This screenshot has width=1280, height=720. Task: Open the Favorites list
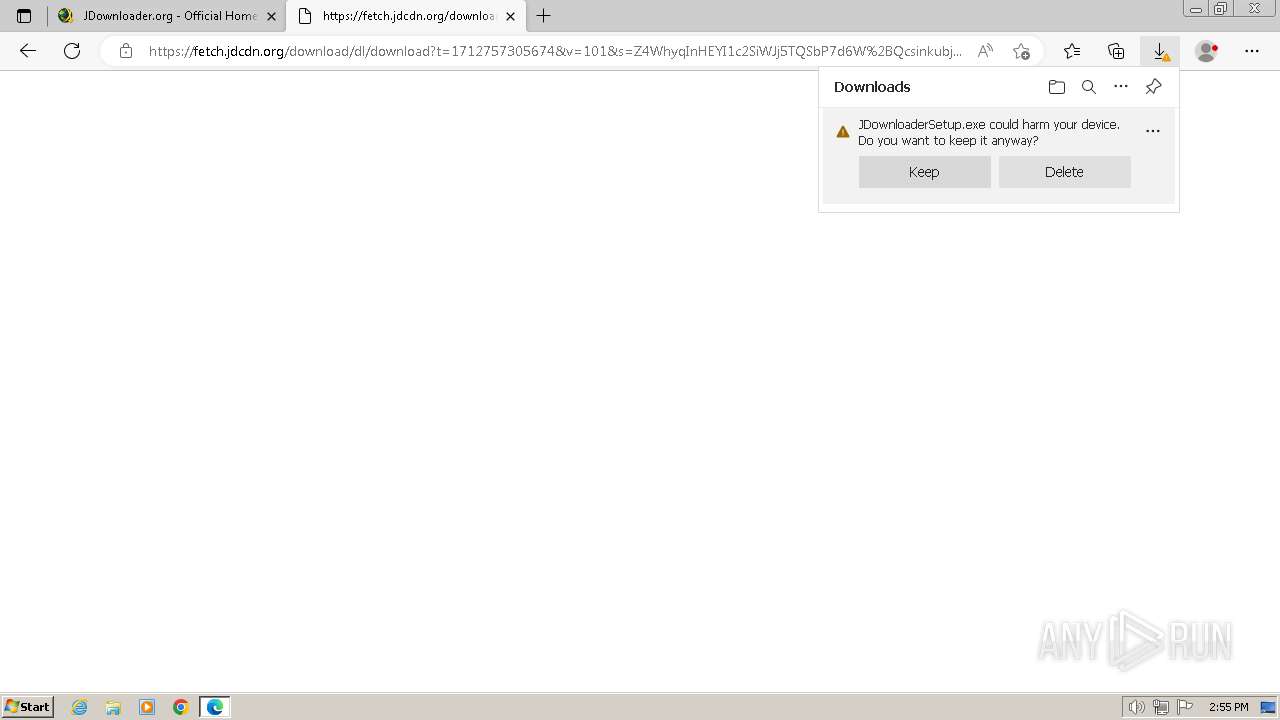pos(1072,51)
